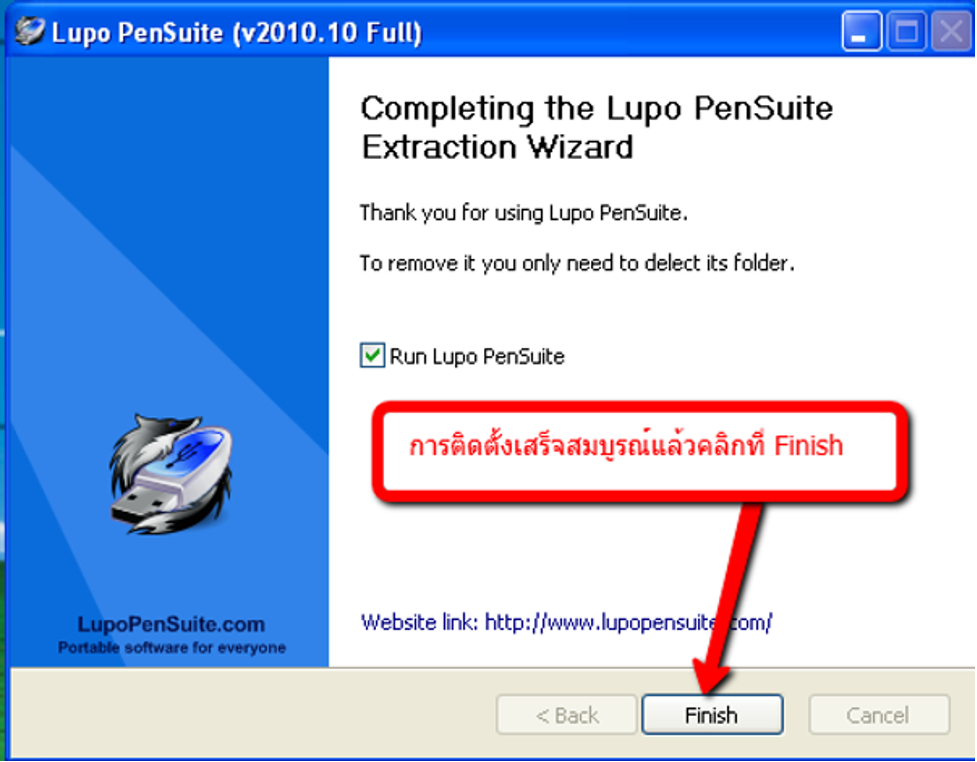Click the "To remove it" instruction sentence
This screenshot has height=762, width=977.
point(577,264)
